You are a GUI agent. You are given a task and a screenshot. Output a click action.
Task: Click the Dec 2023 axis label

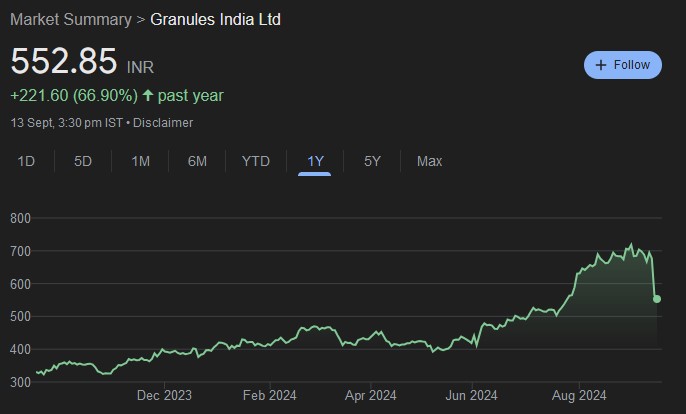point(165,395)
